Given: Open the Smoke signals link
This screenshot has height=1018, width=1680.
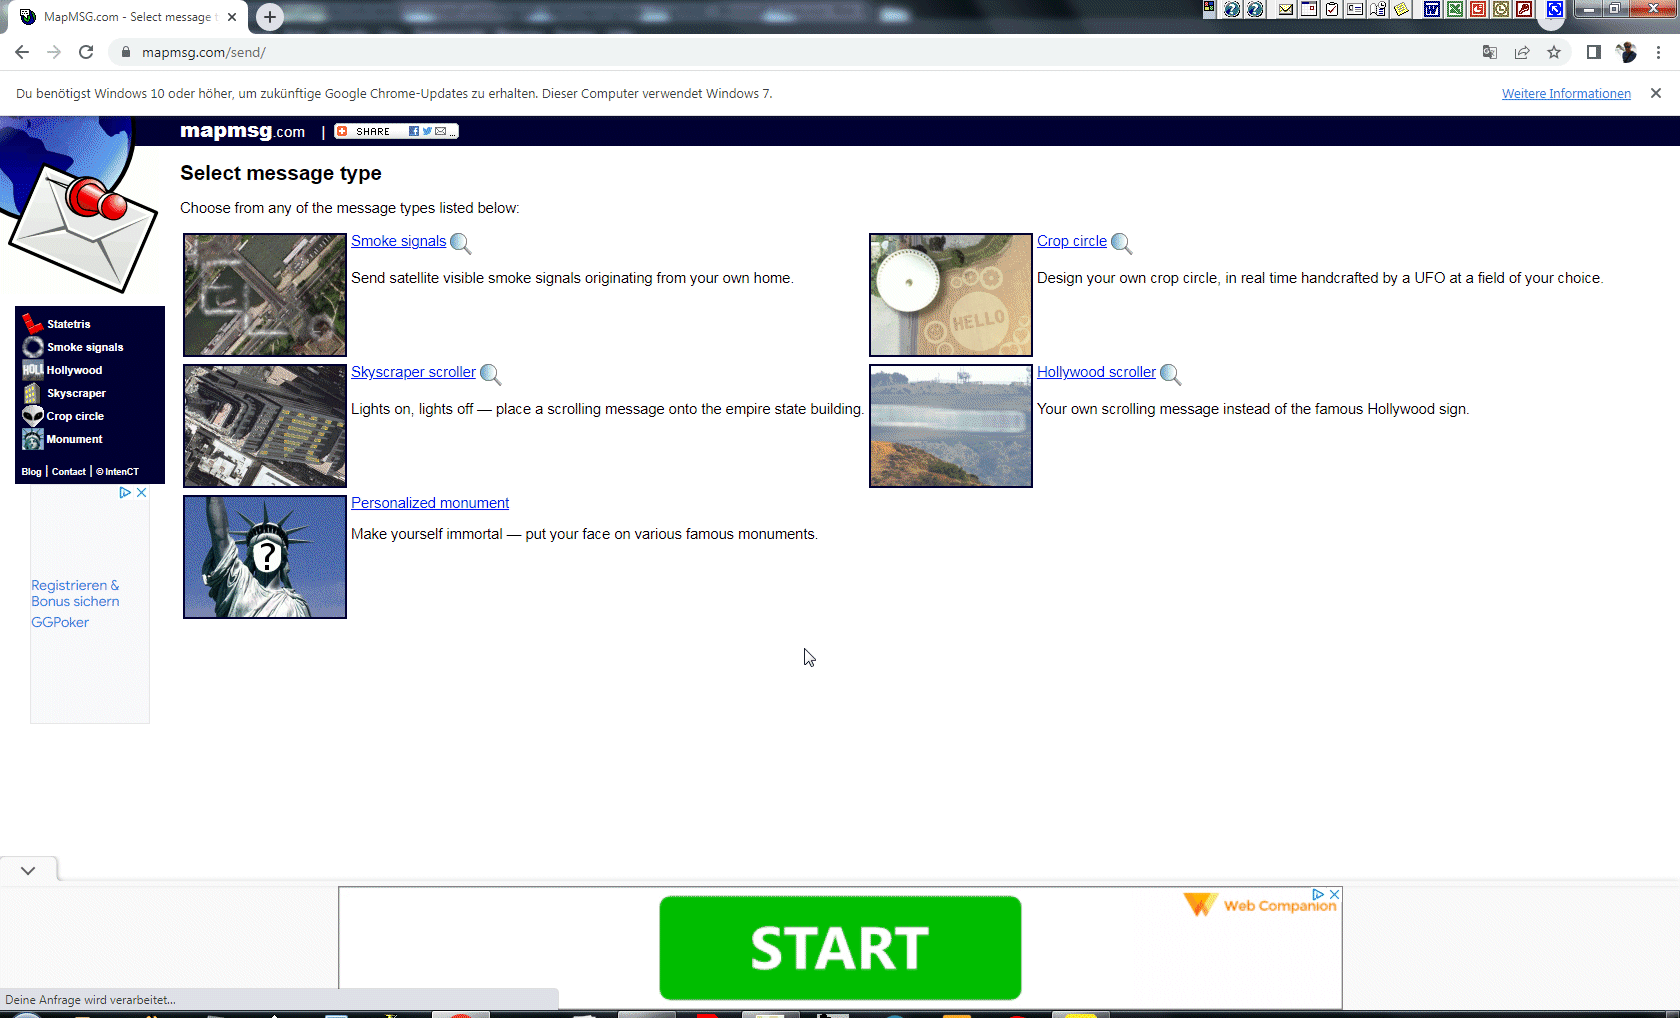Looking at the screenshot, I should click(398, 241).
